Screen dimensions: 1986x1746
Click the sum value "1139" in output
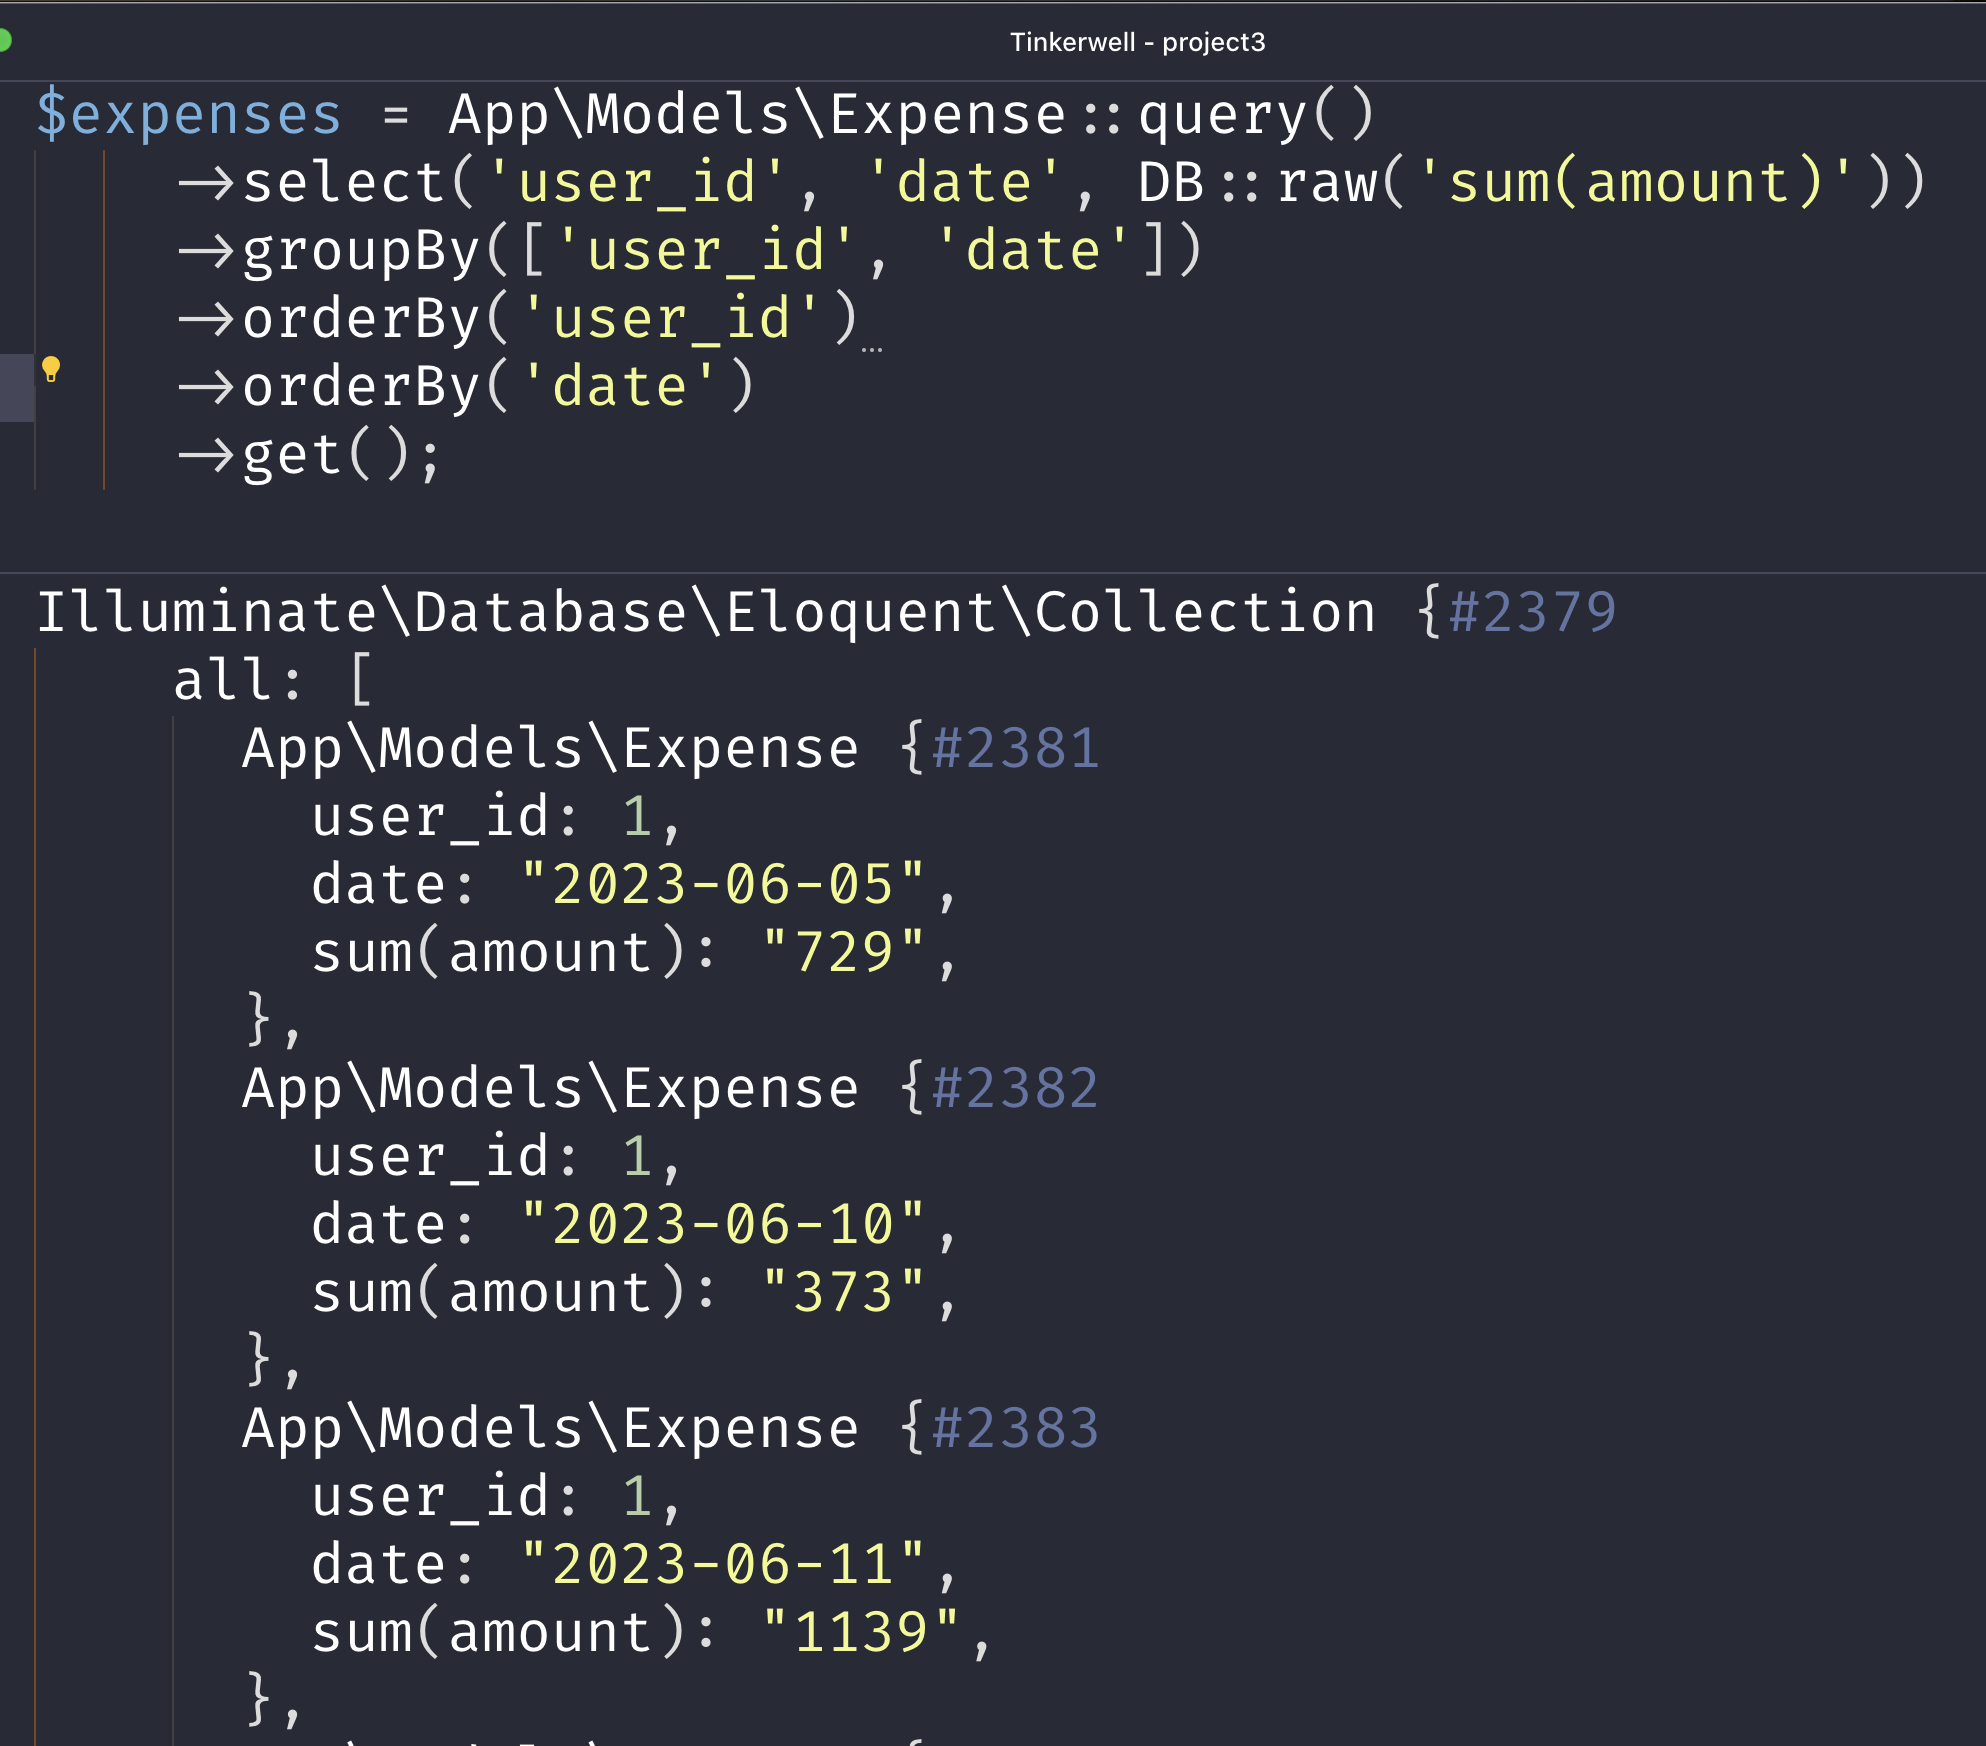click(x=860, y=1633)
